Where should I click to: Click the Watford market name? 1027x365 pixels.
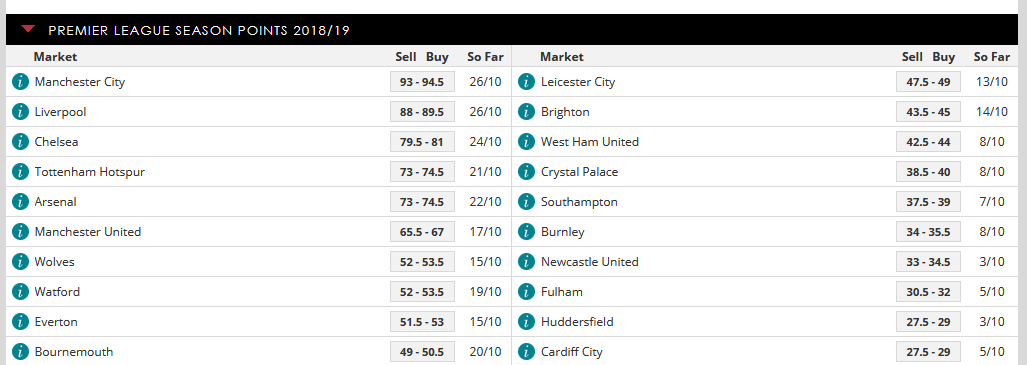(x=57, y=292)
